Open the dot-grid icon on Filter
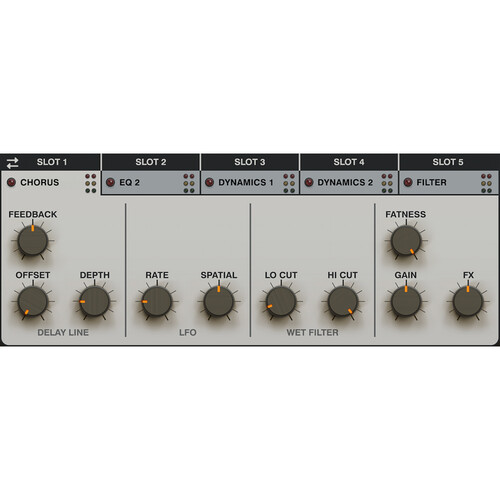500x500 pixels. tap(486, 183)
